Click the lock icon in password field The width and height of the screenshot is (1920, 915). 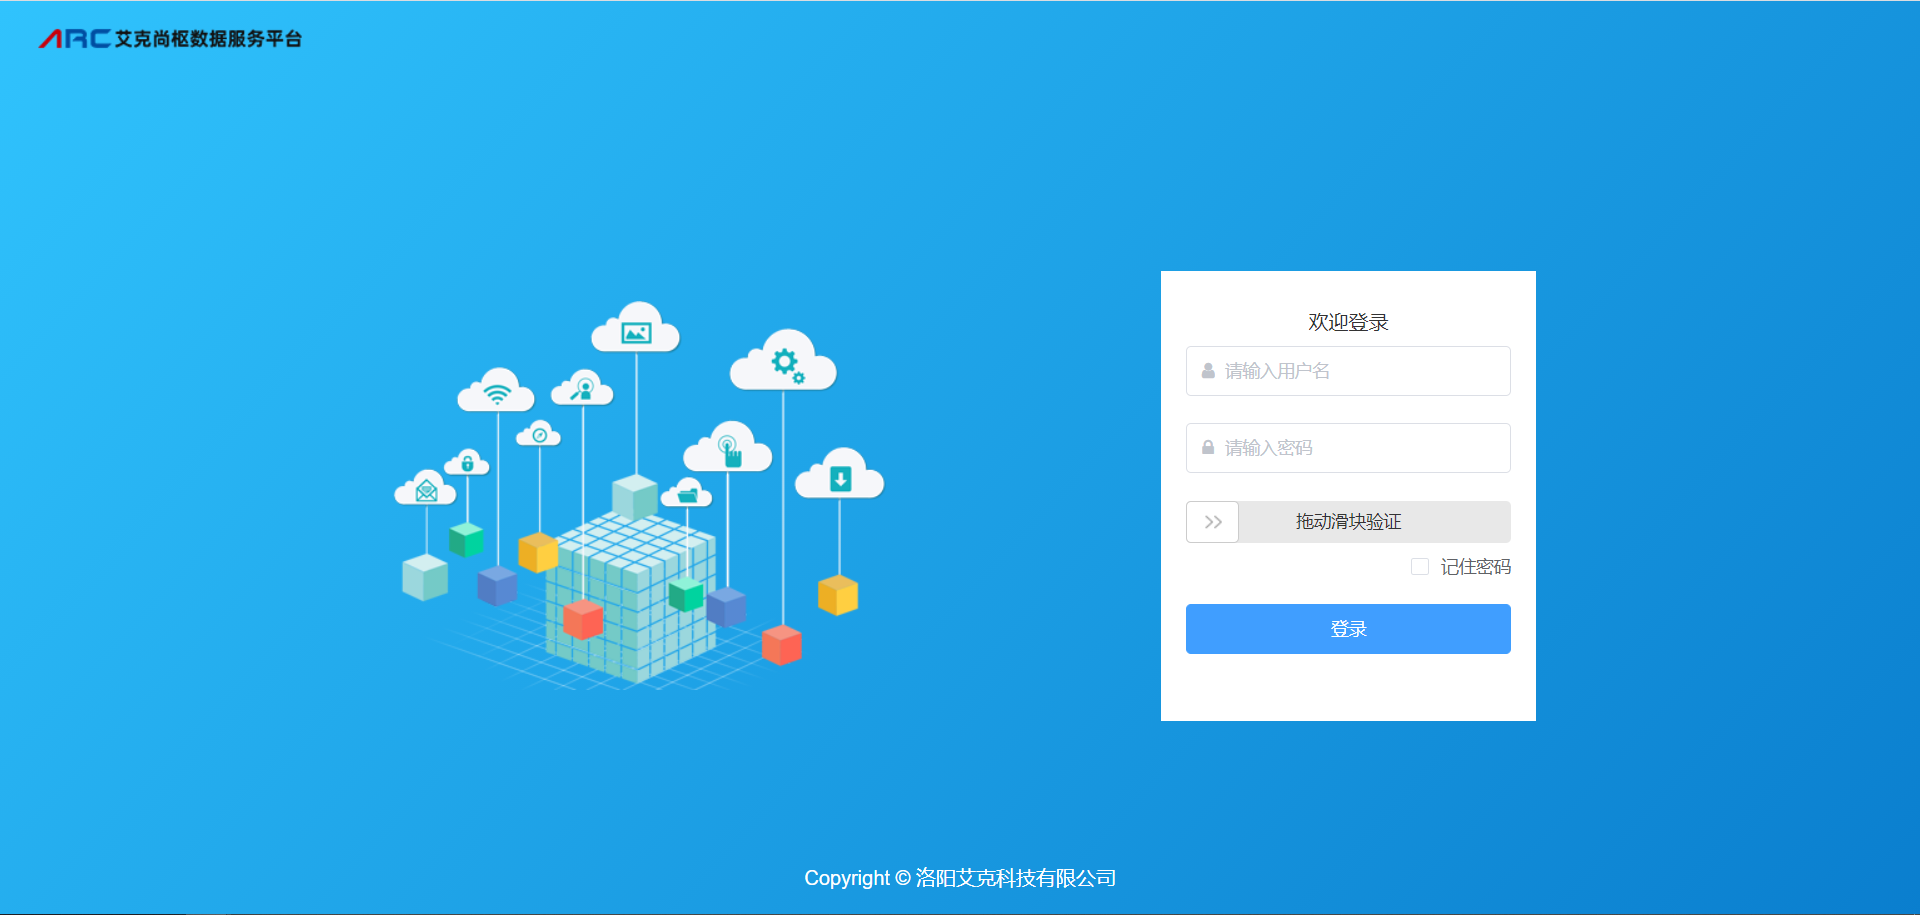point(1208,448)
